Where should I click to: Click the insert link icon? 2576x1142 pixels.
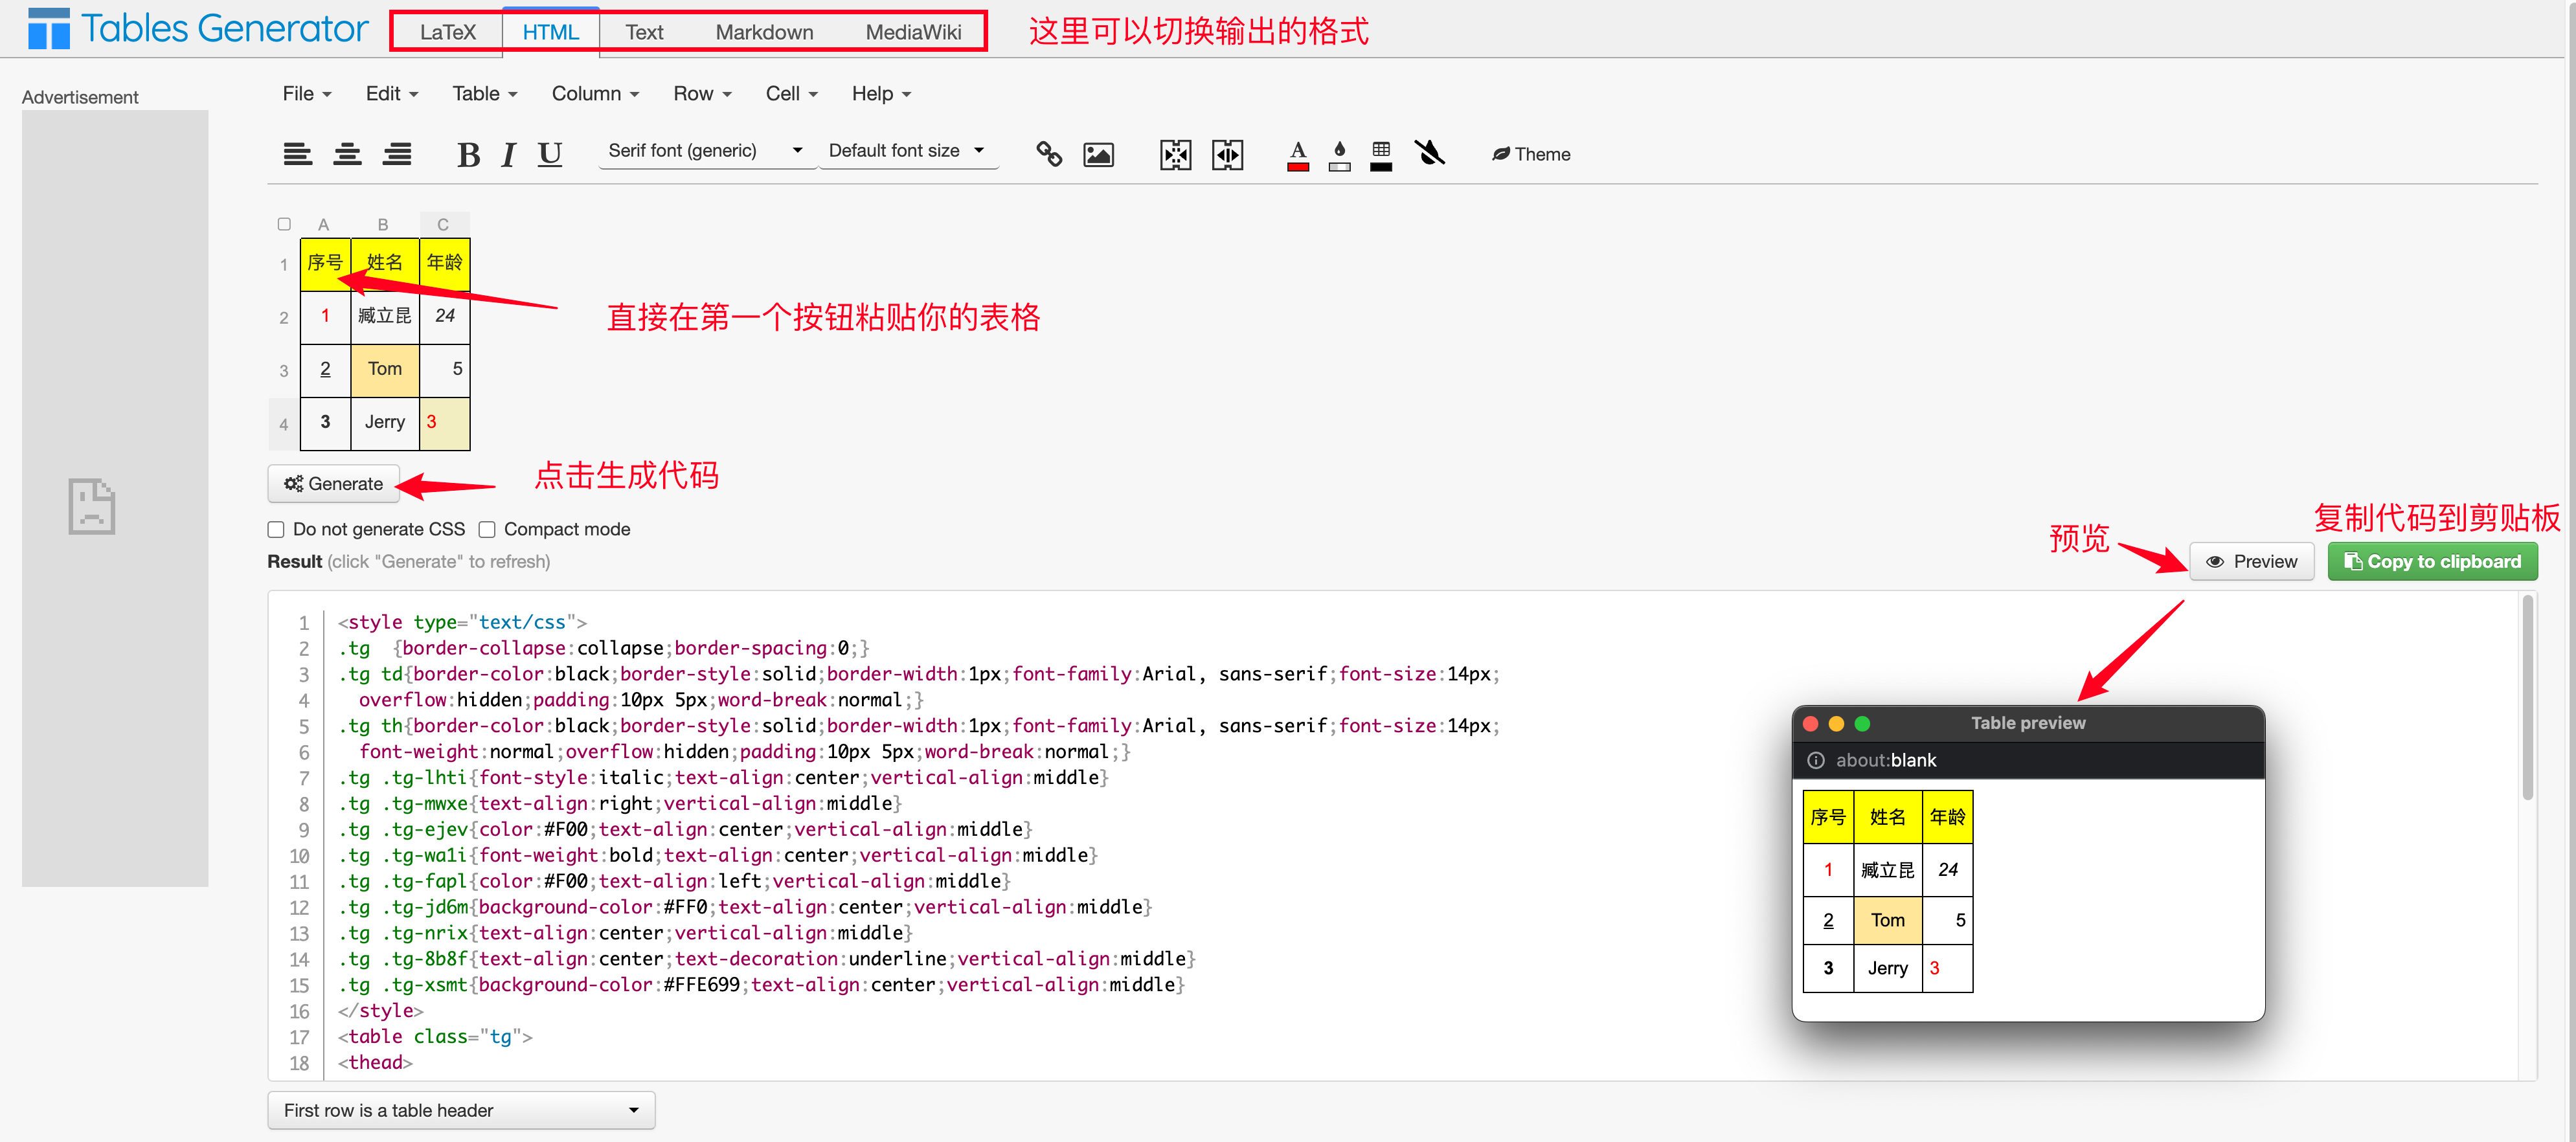(1048, 154)
